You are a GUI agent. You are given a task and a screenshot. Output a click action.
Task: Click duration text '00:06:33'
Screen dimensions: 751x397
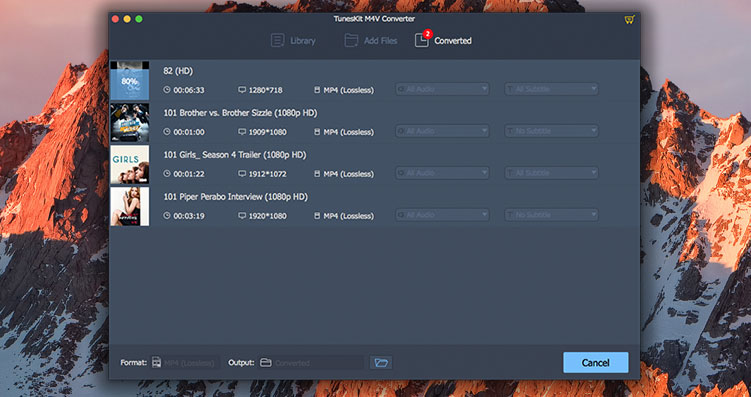click(189, 90)
